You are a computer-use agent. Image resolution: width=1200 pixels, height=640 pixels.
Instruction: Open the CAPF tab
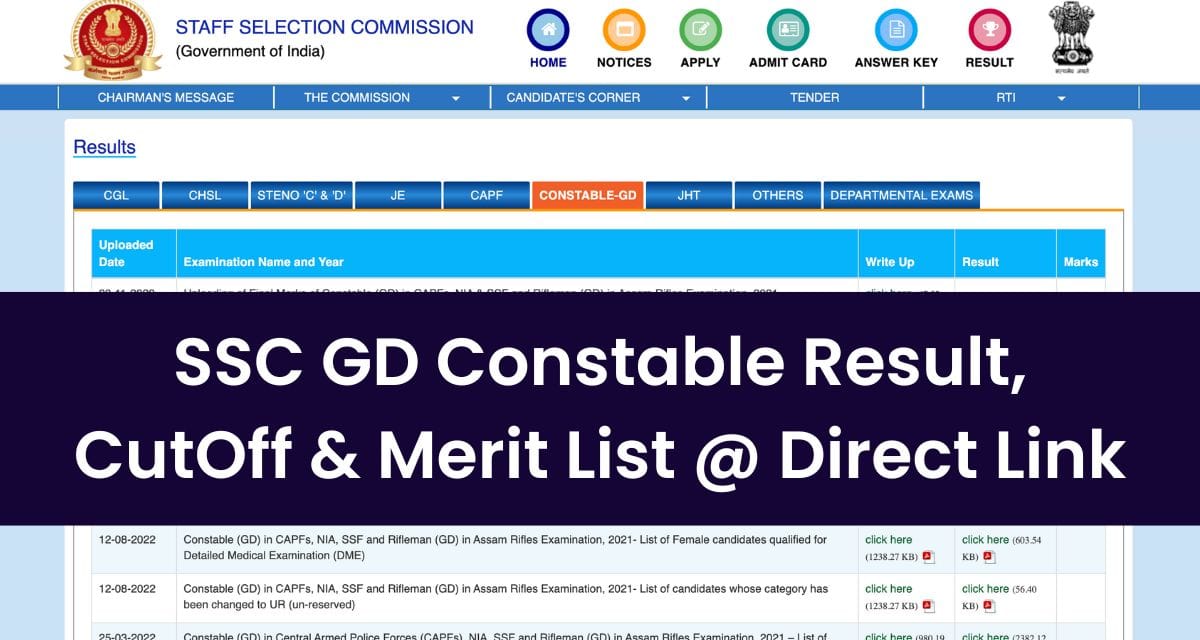pos(486,195)
